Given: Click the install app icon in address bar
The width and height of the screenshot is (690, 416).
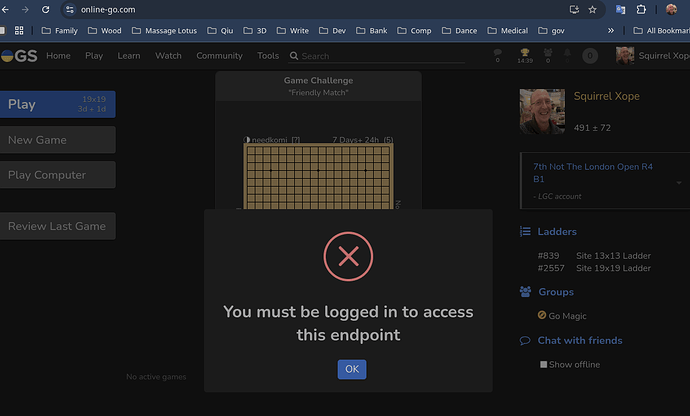Looking at the screenshot, I should pyautogui.click(x=574, y=9).
